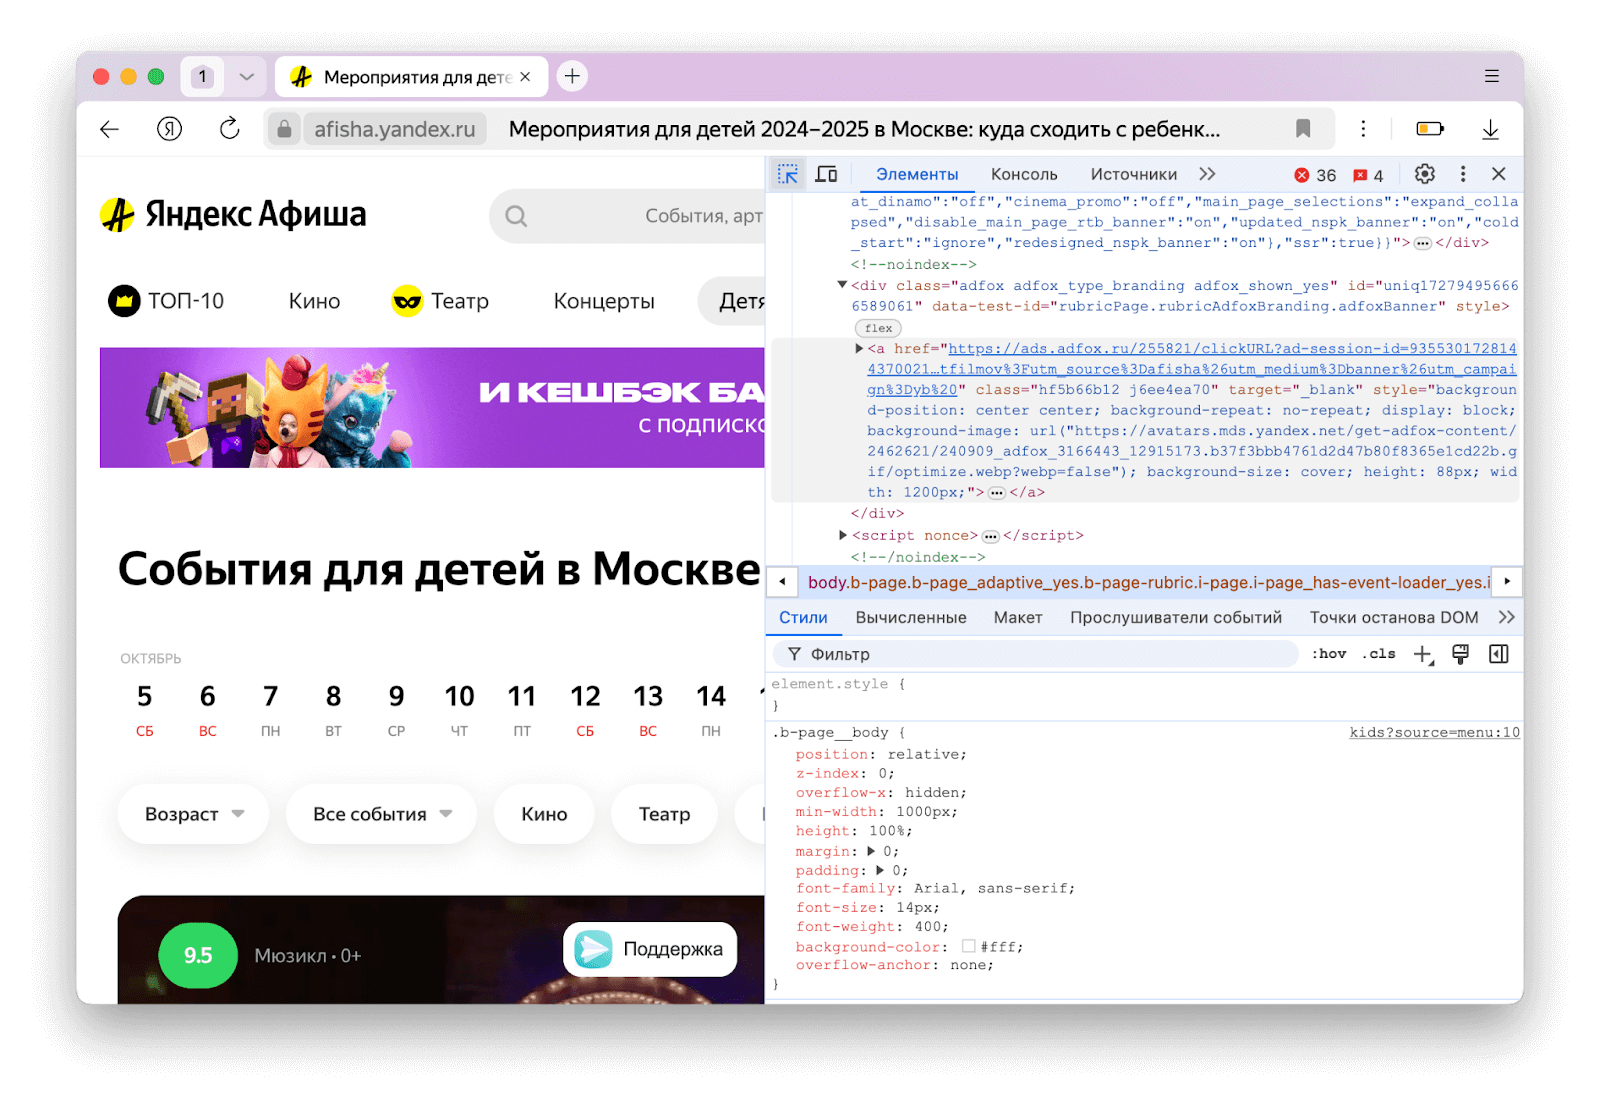Show more styles pane tabs chevron

[1507, 617]
